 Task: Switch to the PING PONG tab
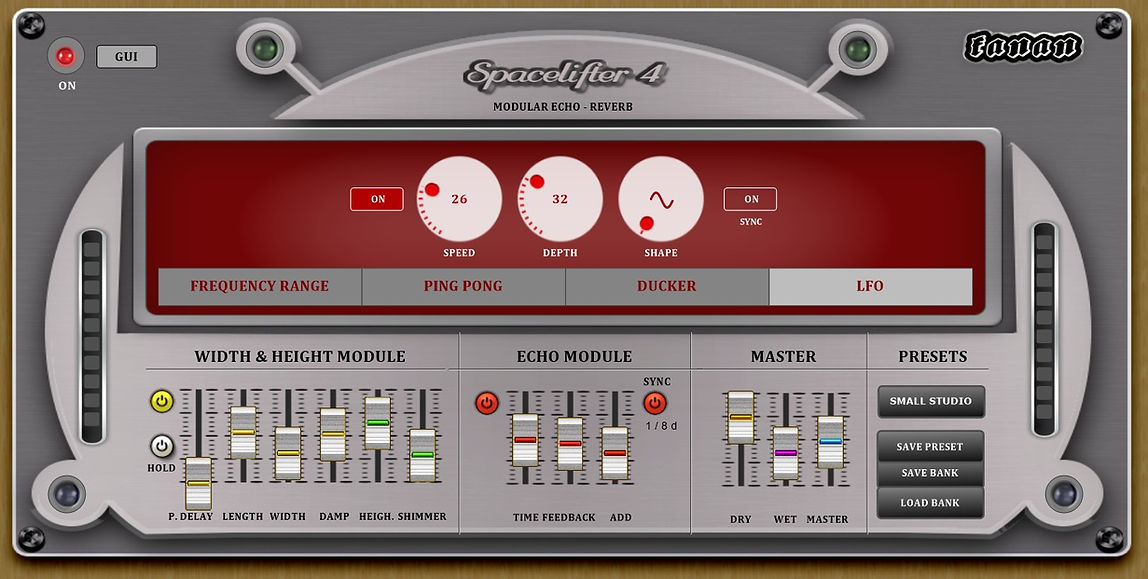coord(463,286)
